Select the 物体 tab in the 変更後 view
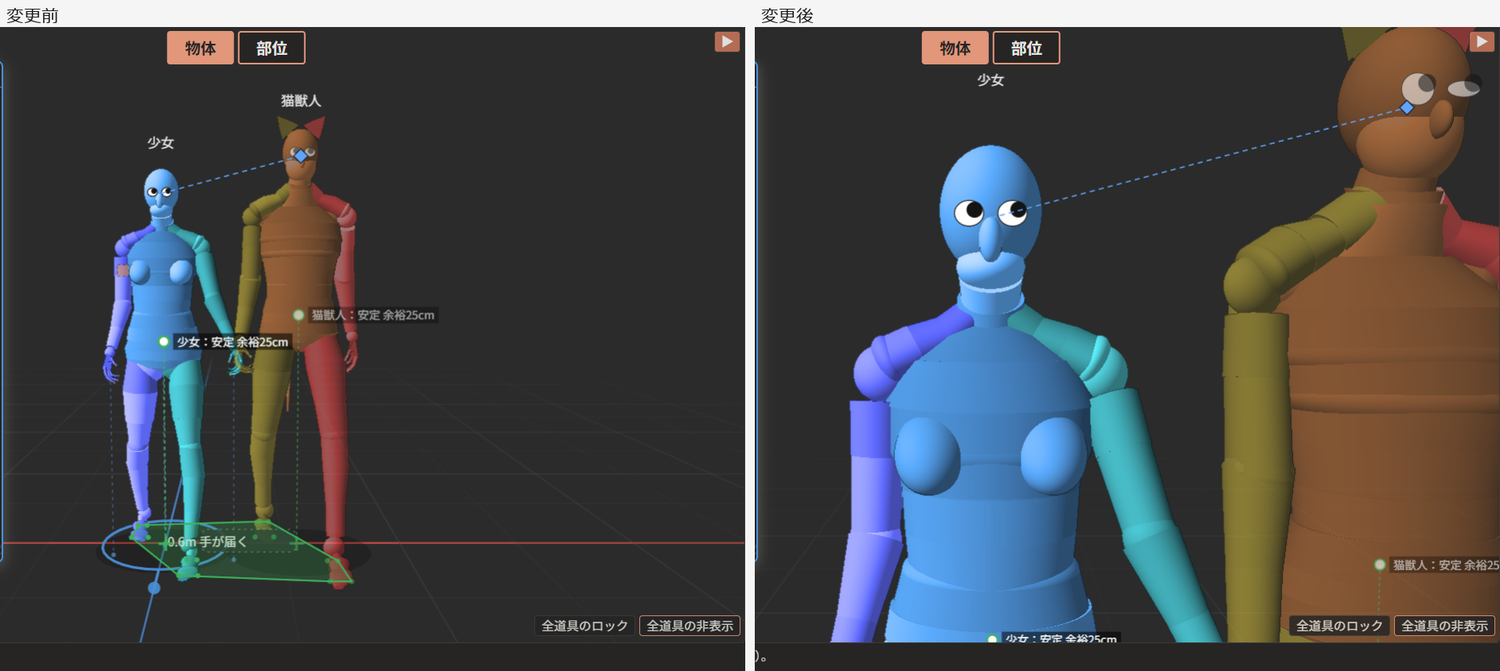Image resolution: width=1500 pixels, height=671 pixels. (x=955, y=48)
